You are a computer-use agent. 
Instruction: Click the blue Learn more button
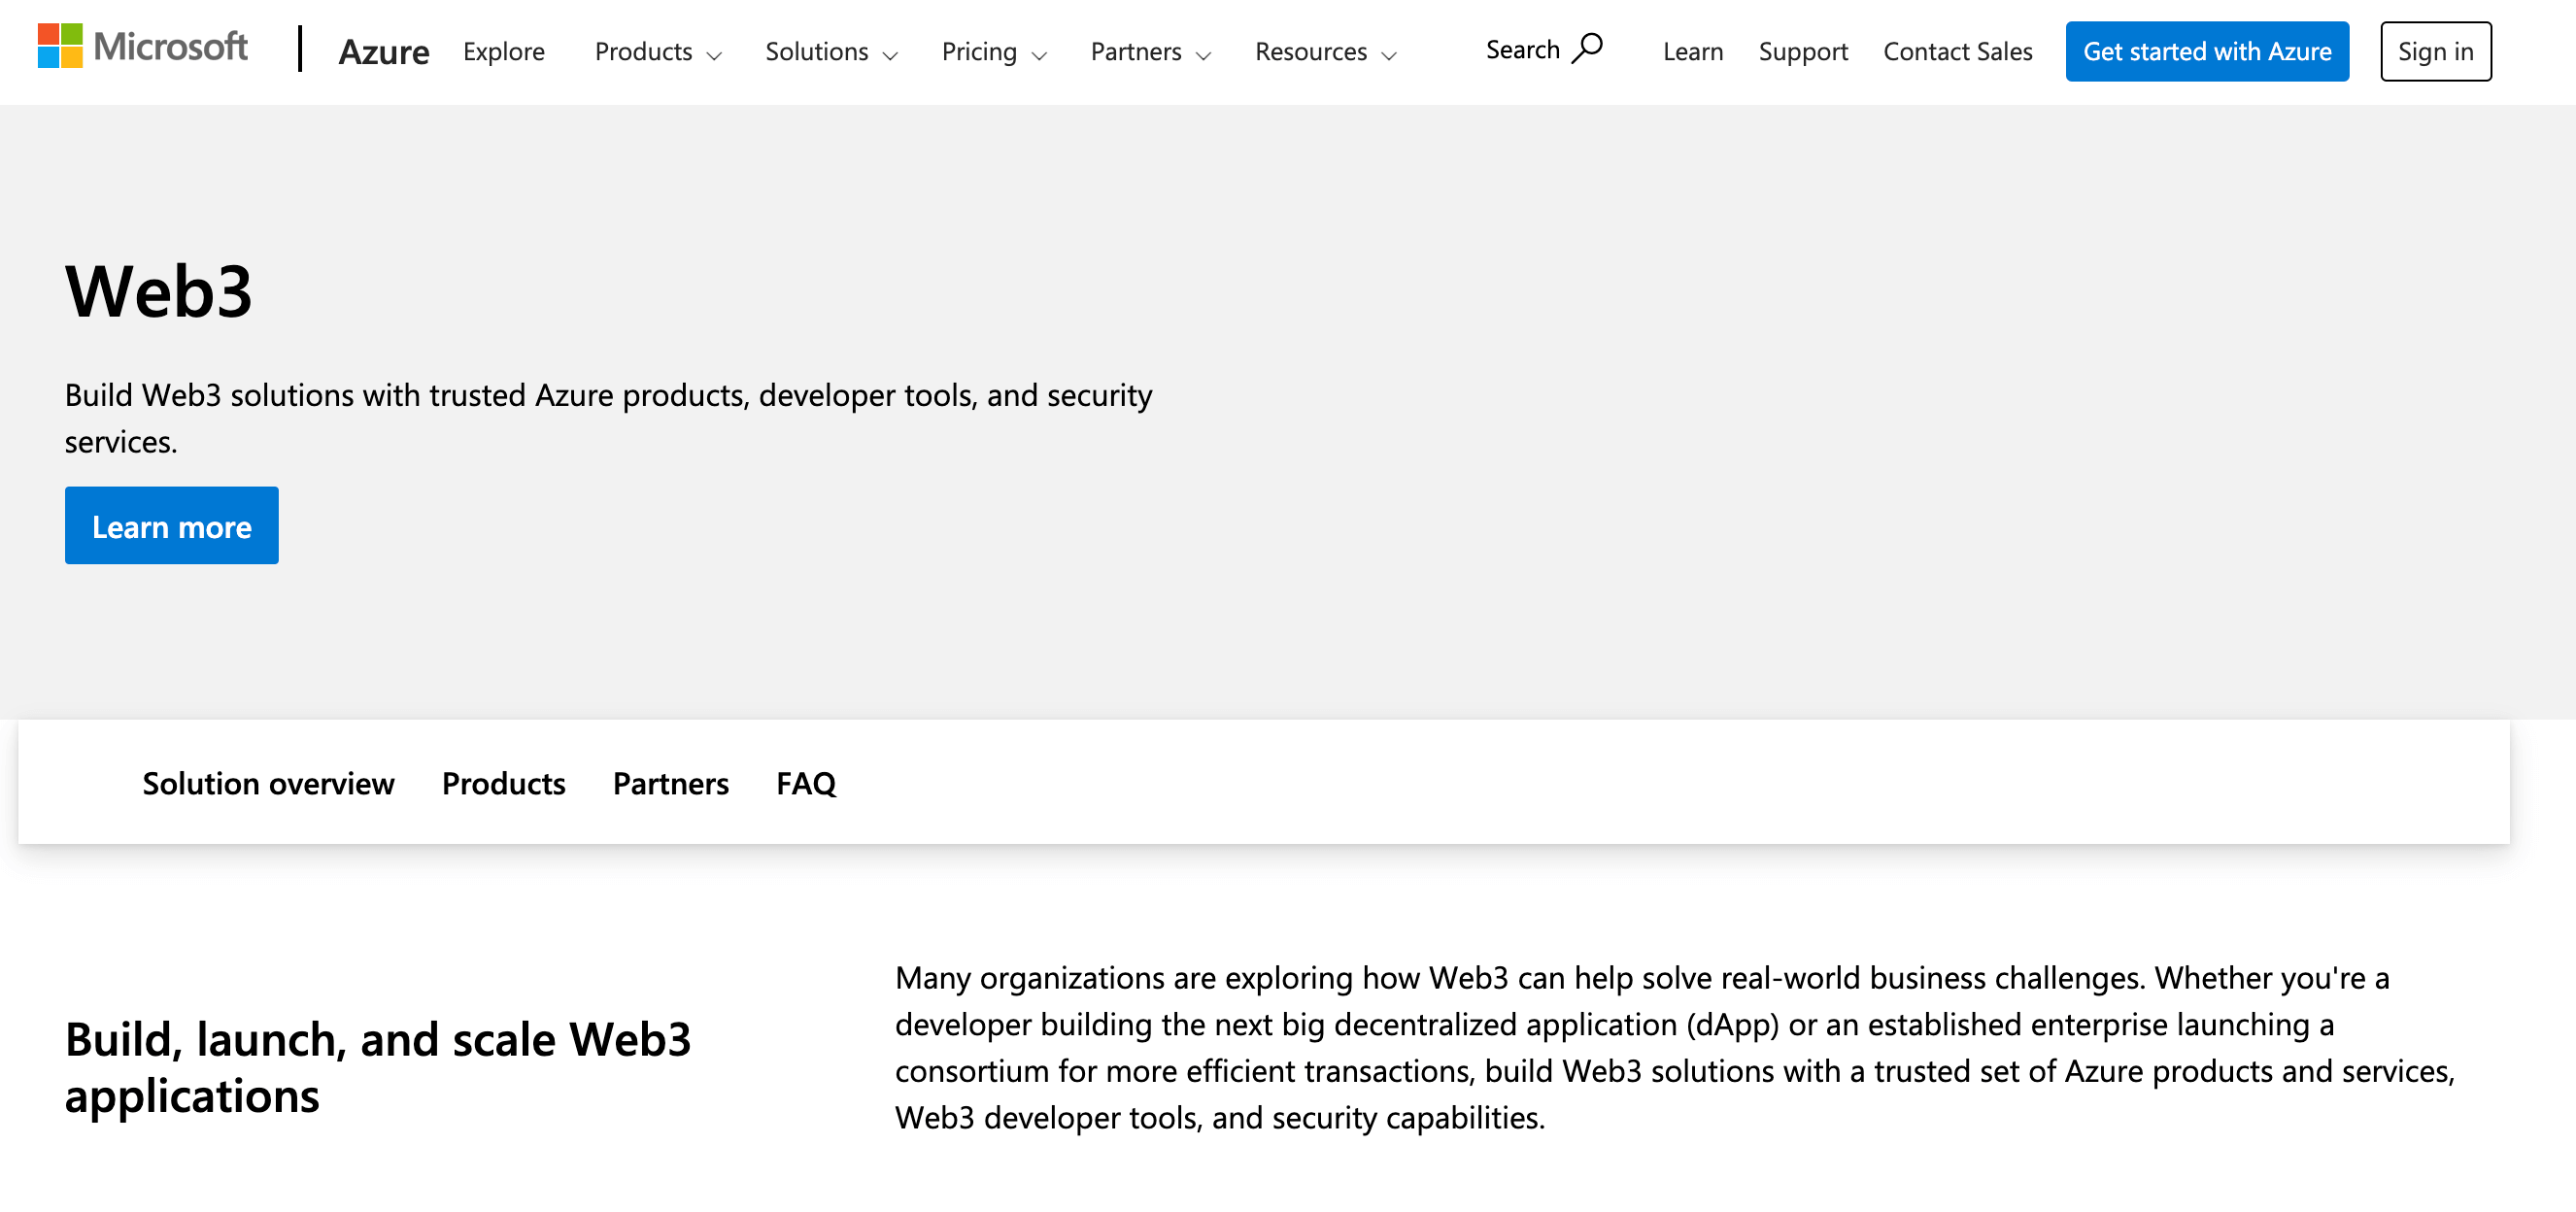pos(172,526)
